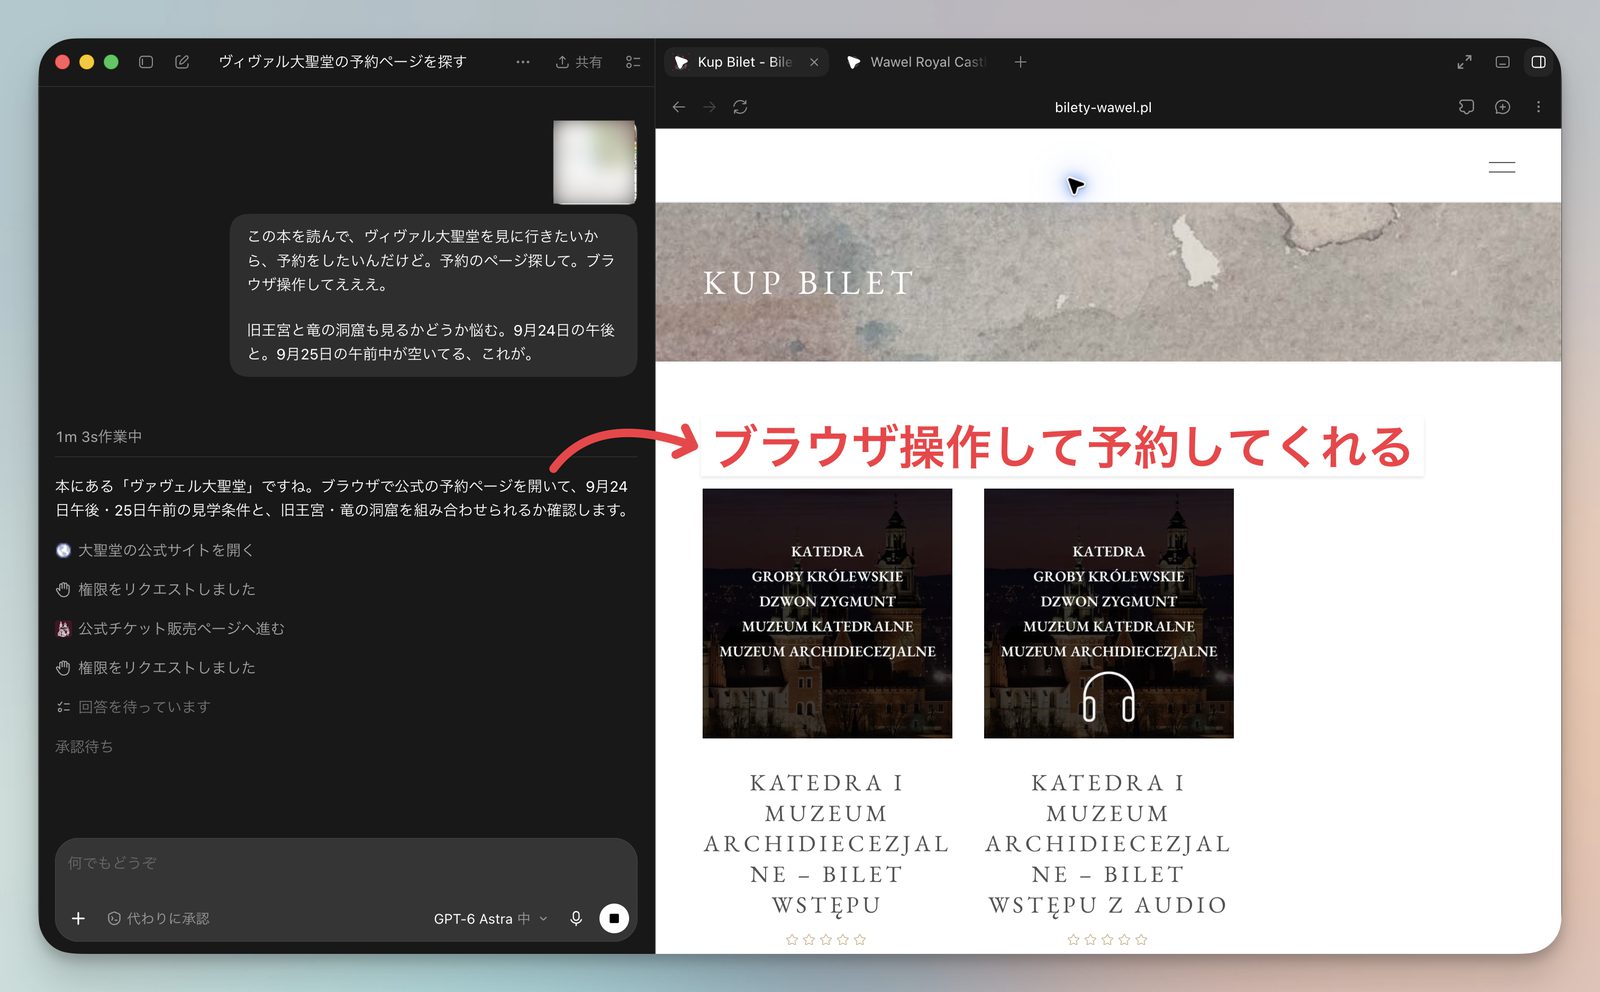Open the Katedra ticket image with headphones
This screenshot has width=1600, height=992.
coord(1108,613)
